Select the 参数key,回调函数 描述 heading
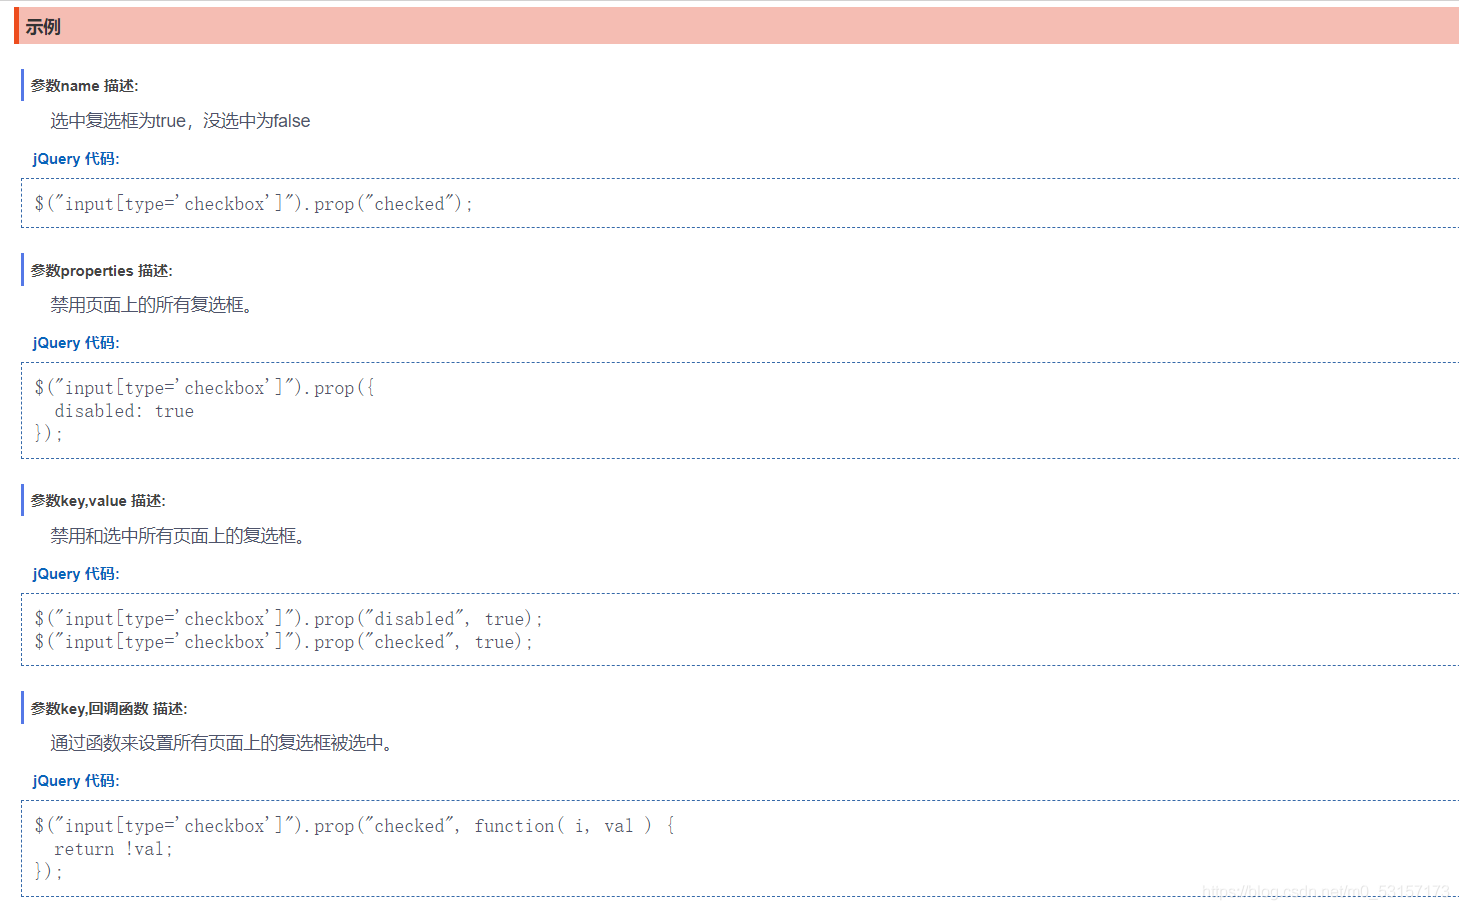Screen dimensions: 1459x910 109,709
